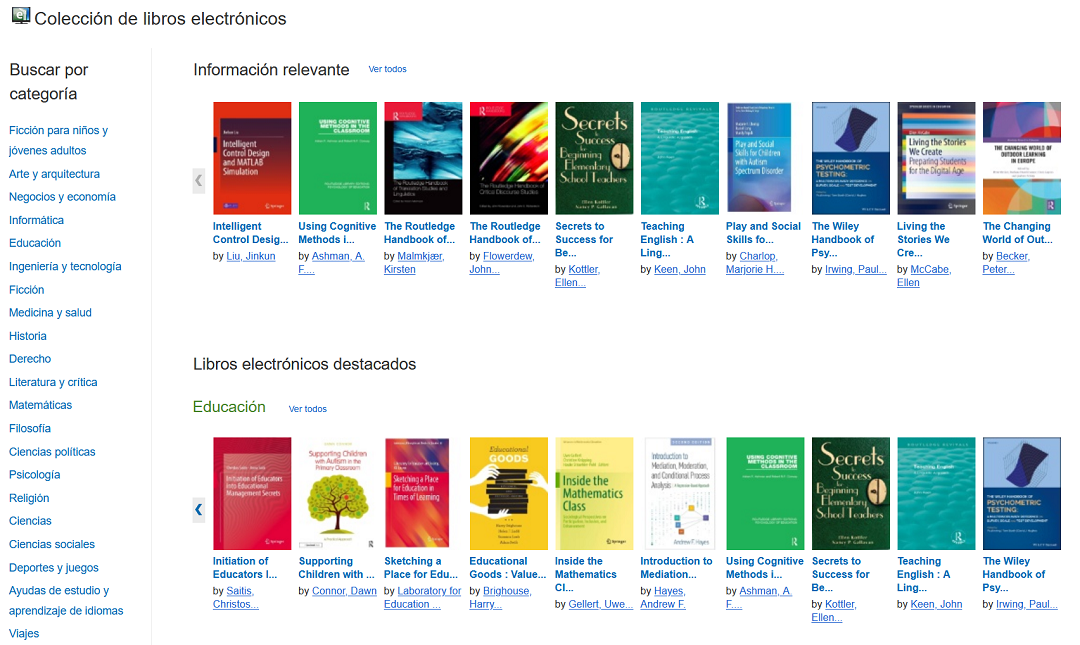Open author link Malmkjær, Kirsten
The width and height of the screenshot is (1080, 645).
coord(414,263)
